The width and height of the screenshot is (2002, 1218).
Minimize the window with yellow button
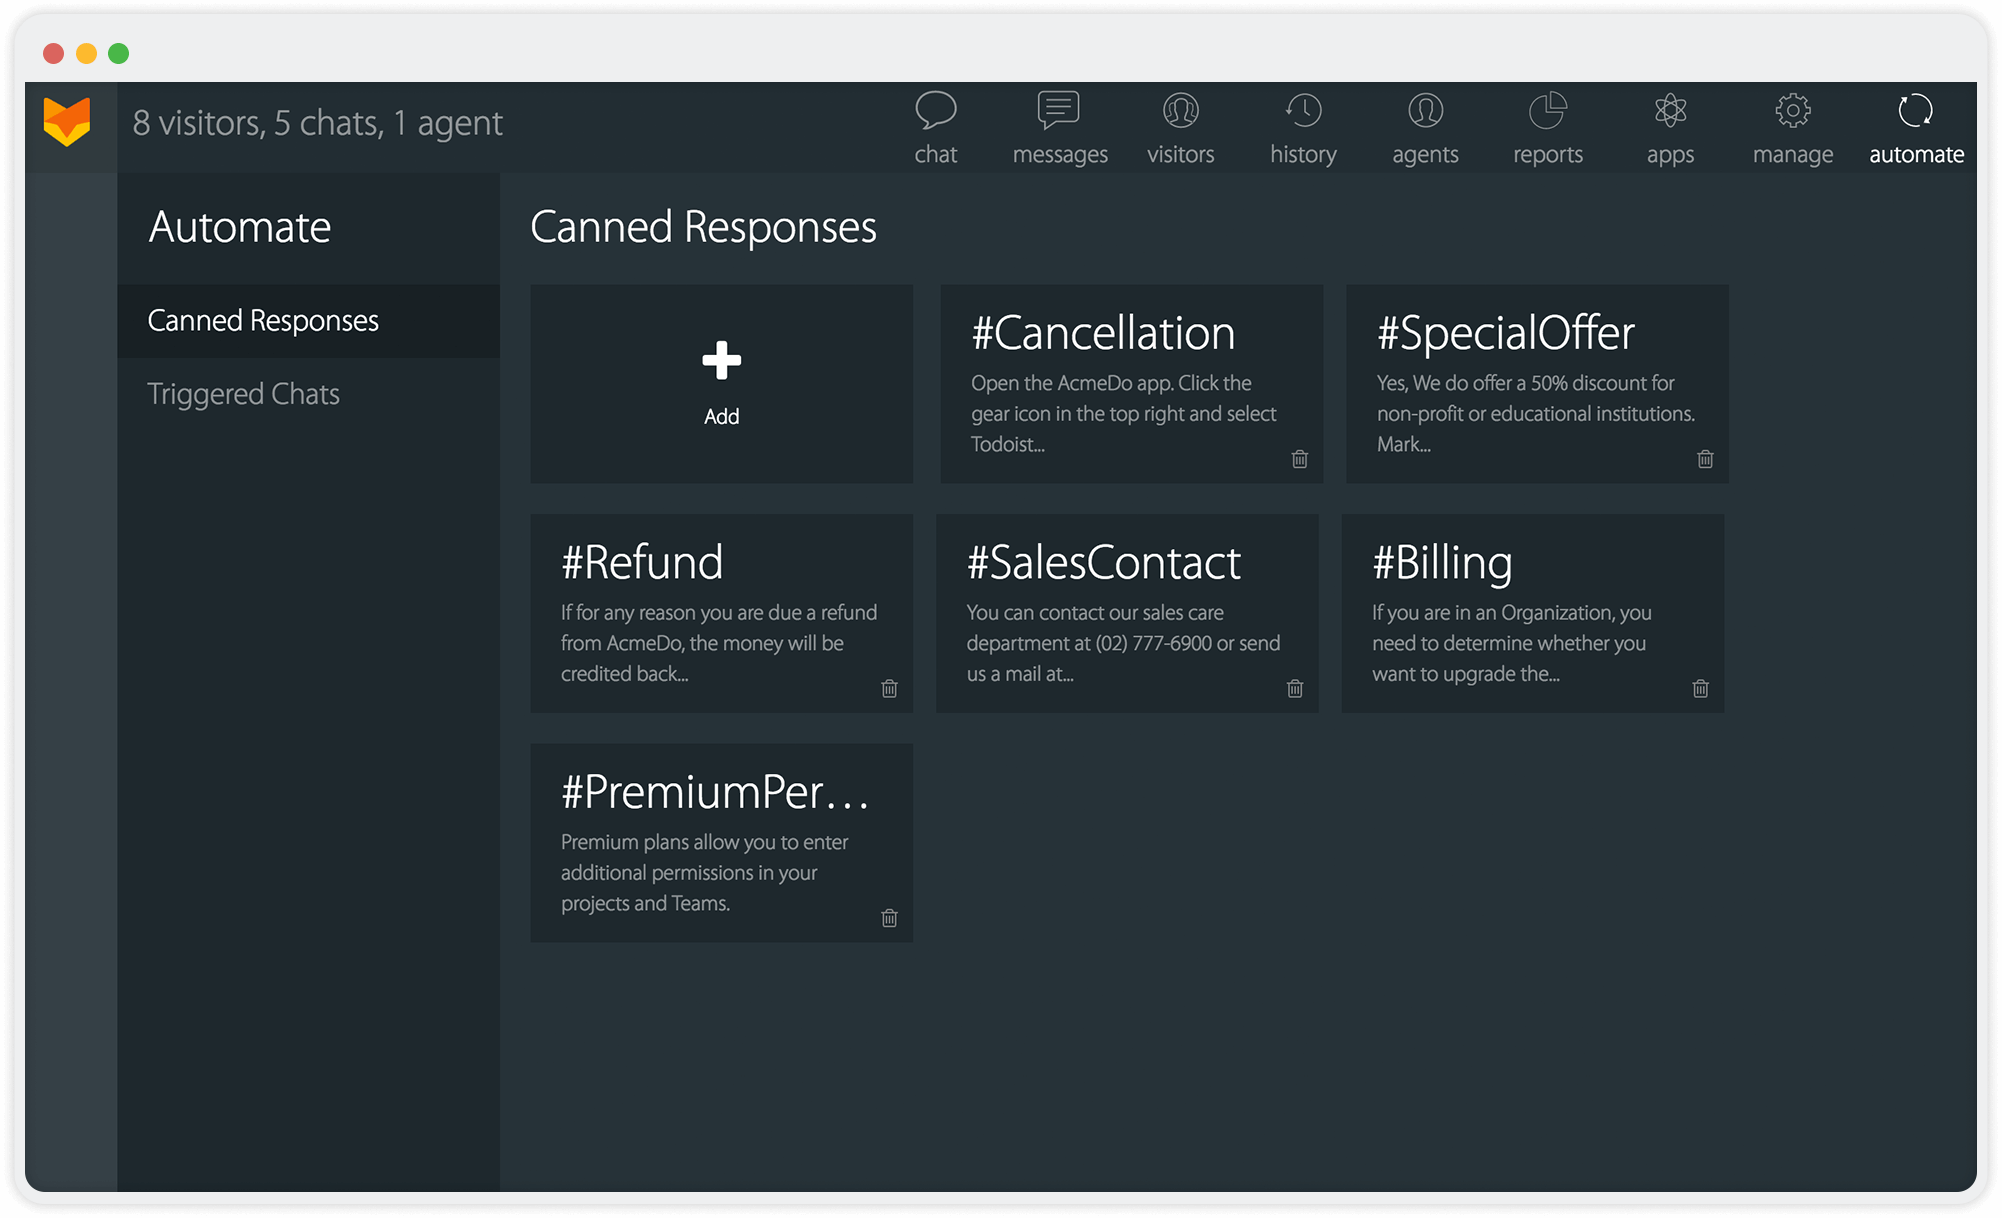point(86,53)
